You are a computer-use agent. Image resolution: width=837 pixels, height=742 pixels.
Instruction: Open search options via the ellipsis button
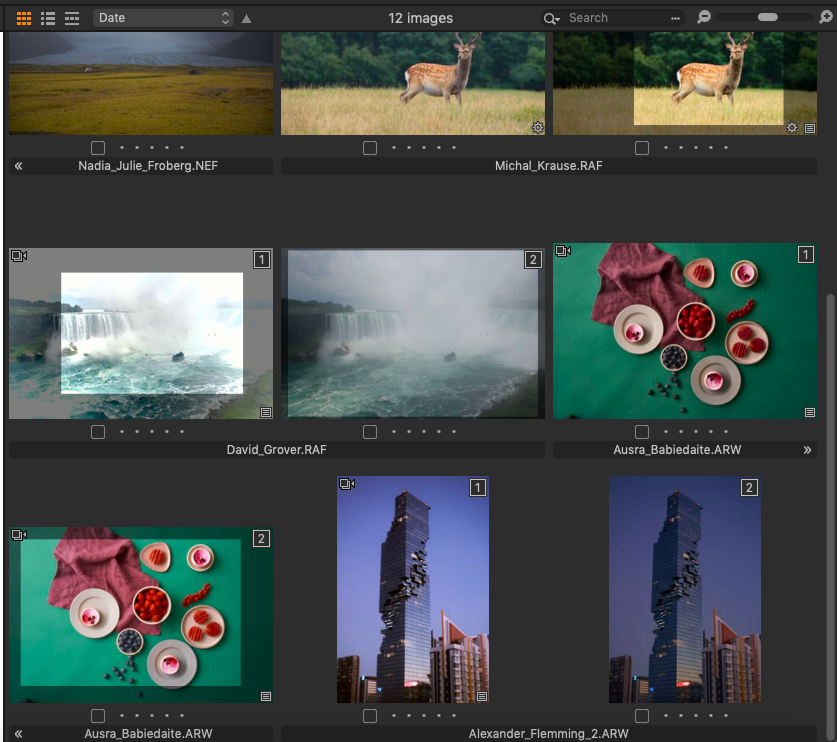click(x=676, y=17)
